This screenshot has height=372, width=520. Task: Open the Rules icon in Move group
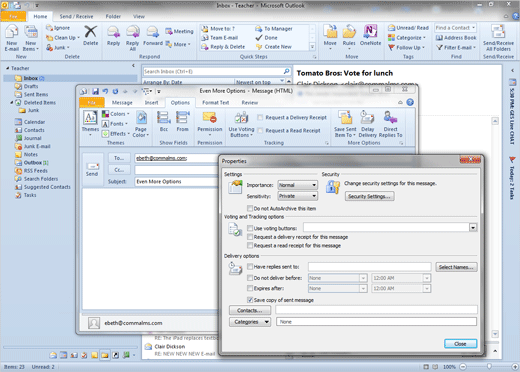[x=349, y=31]
